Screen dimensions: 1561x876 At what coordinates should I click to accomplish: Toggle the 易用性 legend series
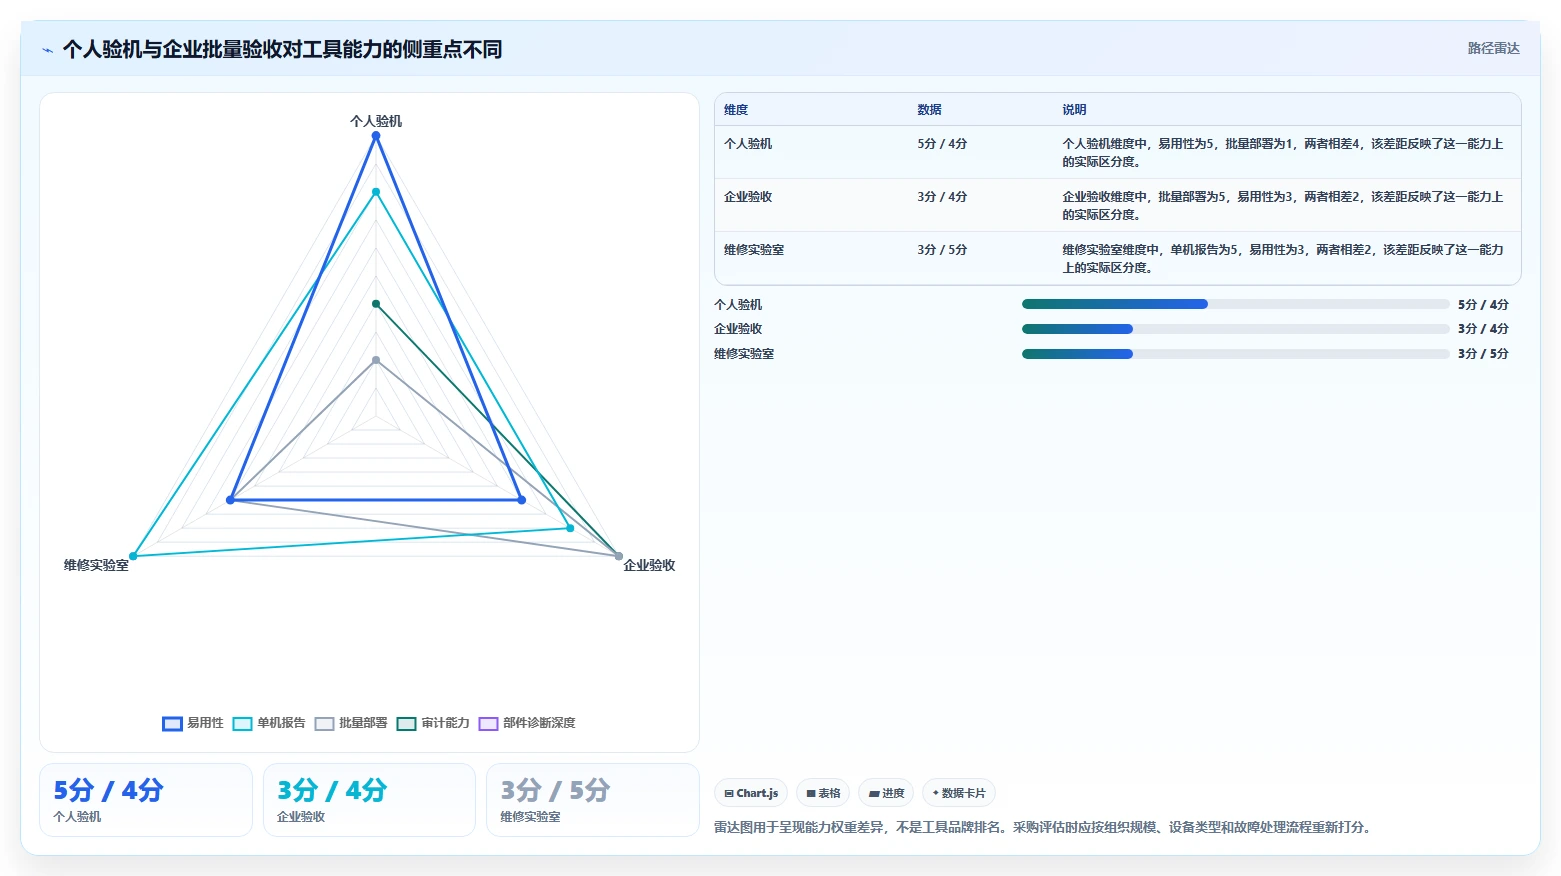click(193, 723)
